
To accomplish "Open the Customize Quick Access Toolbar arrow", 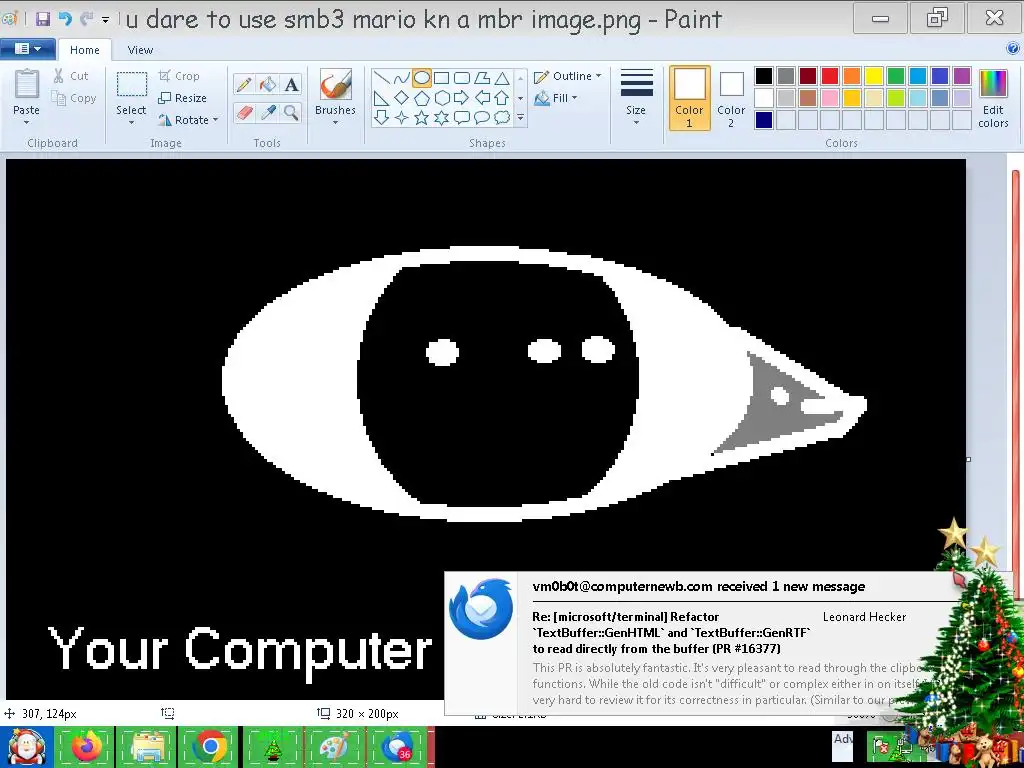I will coord(105,20).
